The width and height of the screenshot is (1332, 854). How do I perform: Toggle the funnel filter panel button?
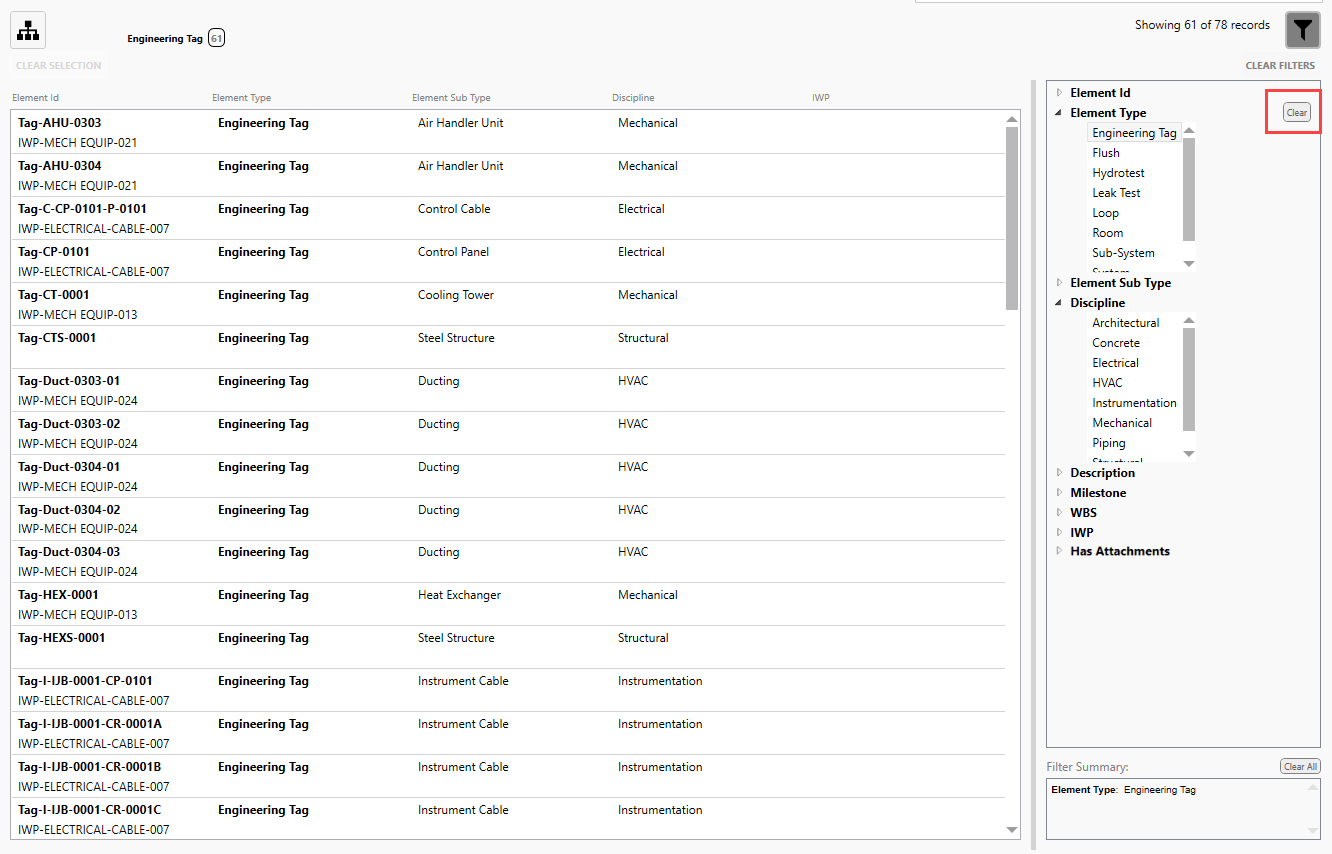(1302, 30)
